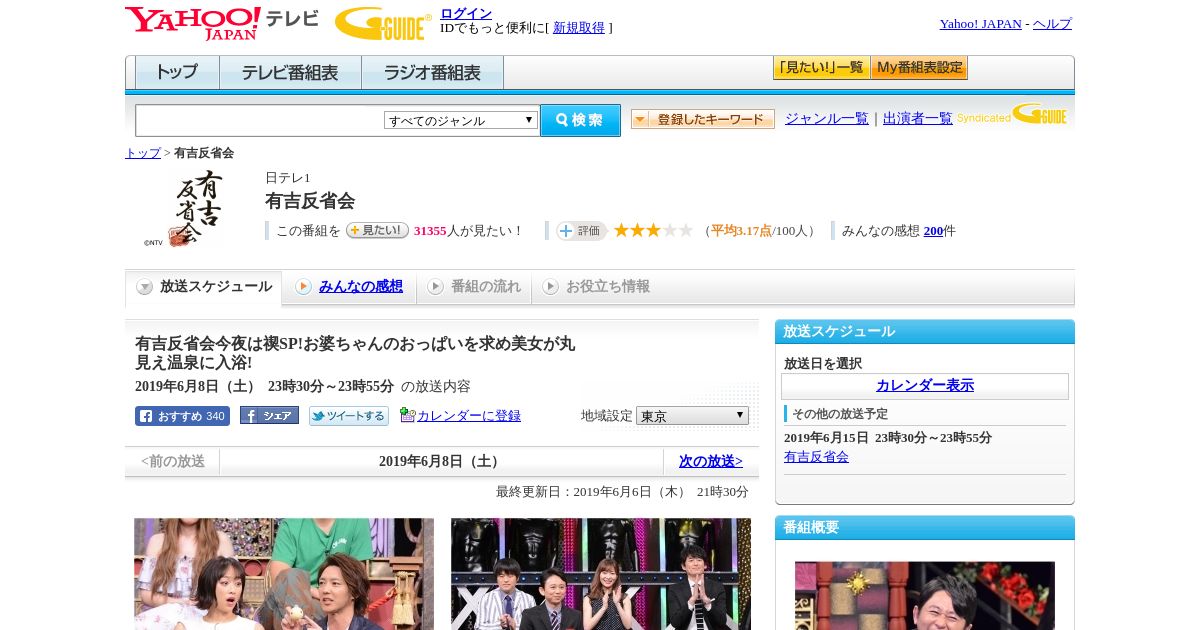Switch to the トップ tab
Image resolution: width=1200 pixels, height=630 pixels.
(x=177, y=73)
